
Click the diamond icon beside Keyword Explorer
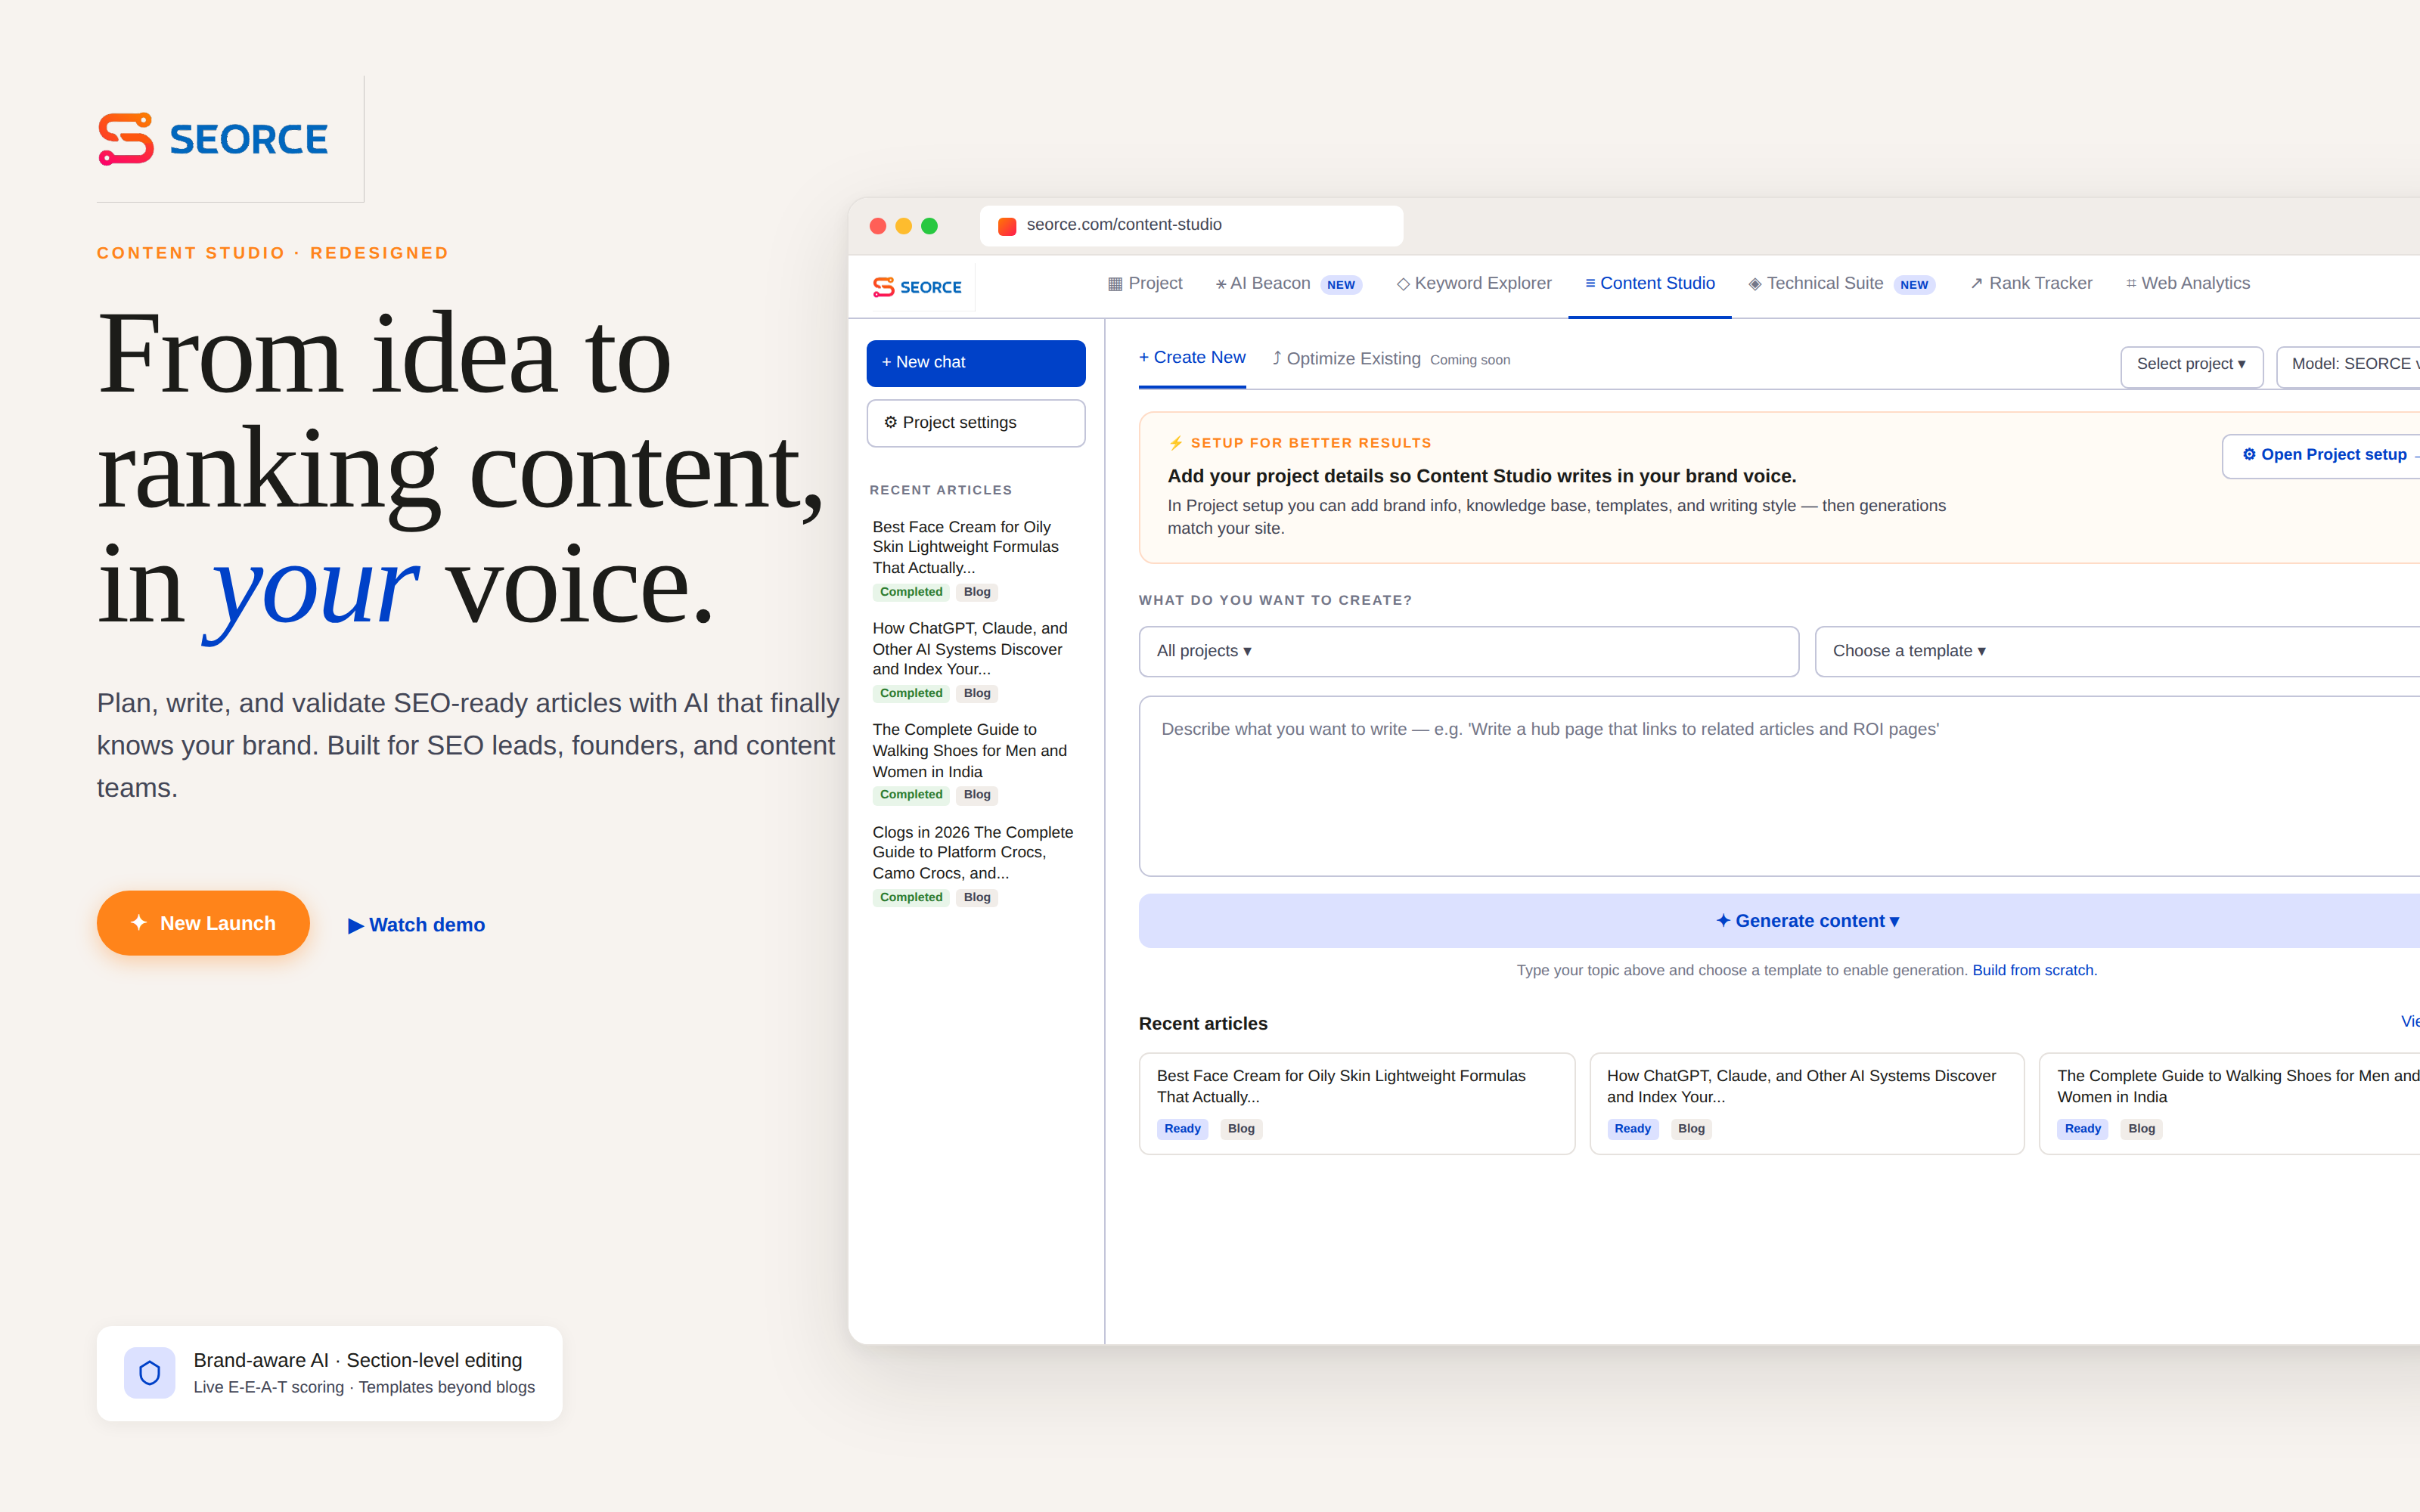click(1403, 284)
